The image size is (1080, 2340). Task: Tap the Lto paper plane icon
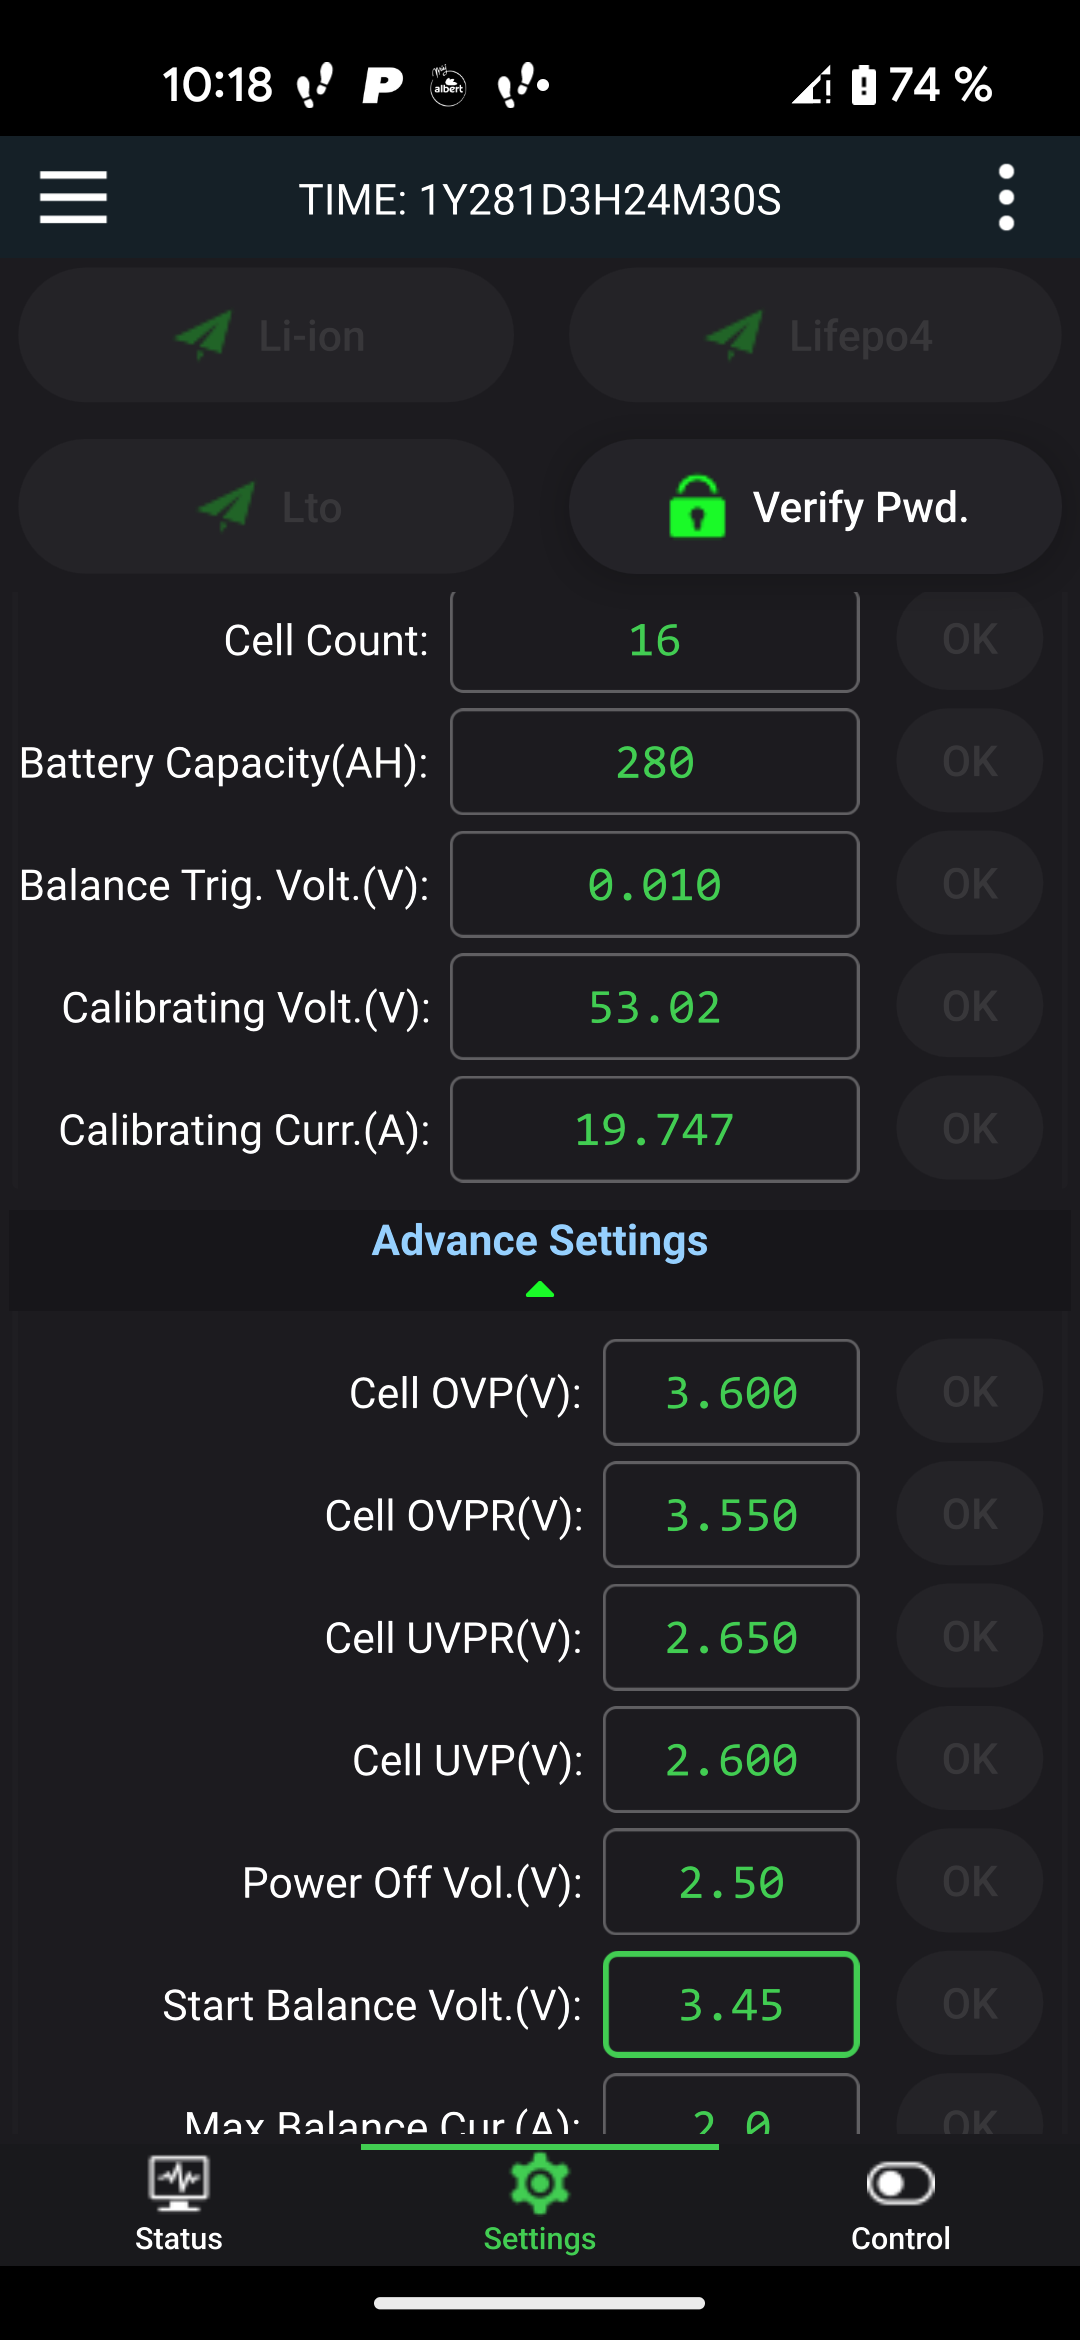coord(227,507)
